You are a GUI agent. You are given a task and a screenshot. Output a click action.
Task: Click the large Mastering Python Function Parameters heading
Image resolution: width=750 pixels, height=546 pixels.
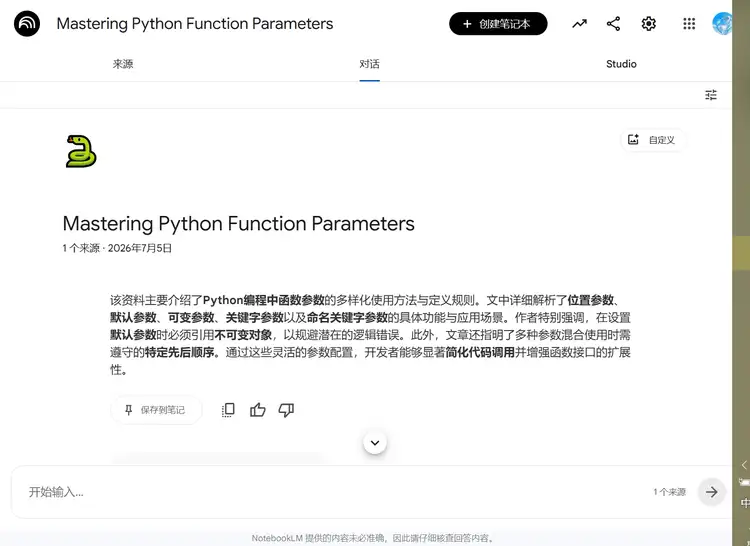pos(238,223)
